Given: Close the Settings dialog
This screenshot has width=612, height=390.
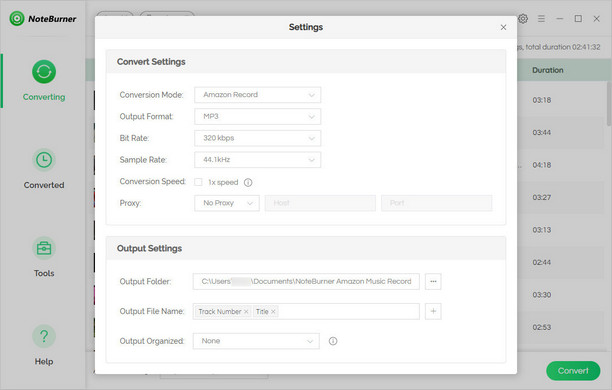Looking at the screenshot, I should (503, 27).
